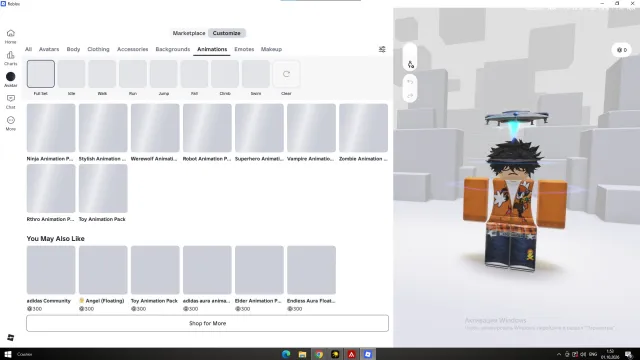Image resolution: width=640 pixels, height=360 pixels.
Task: Click the Clear animation reset icon
Action: (x=286, y=74)
